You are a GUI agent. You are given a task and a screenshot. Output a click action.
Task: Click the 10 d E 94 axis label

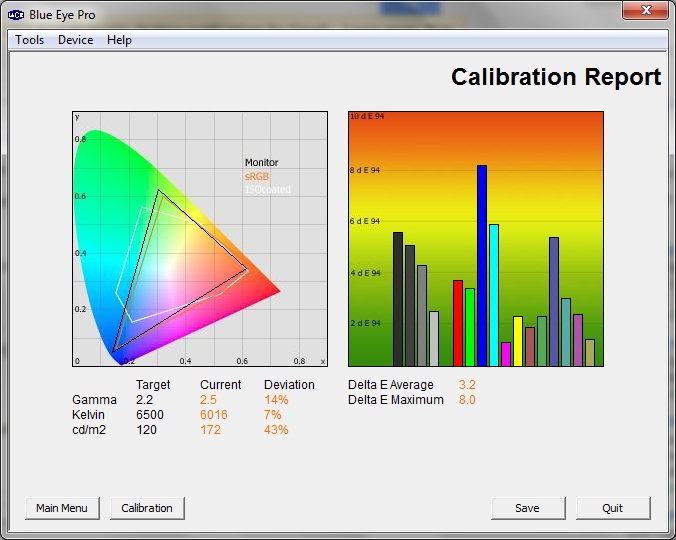[x=367, y=116]
